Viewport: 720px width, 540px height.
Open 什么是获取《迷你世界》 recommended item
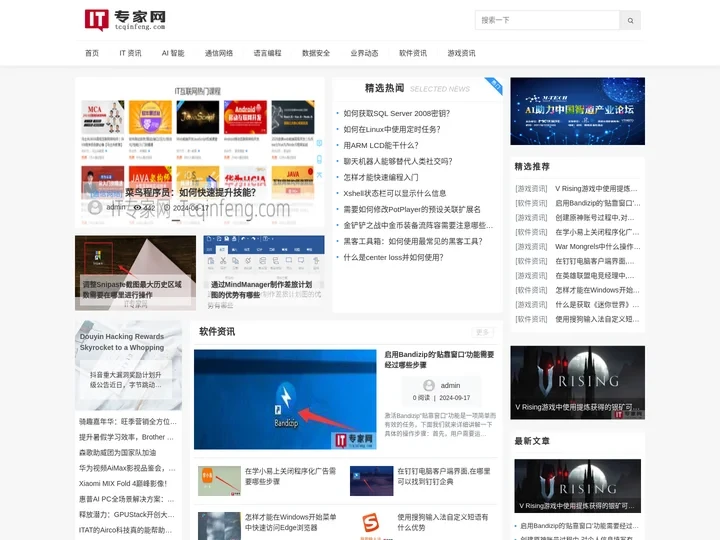[597, 305]
